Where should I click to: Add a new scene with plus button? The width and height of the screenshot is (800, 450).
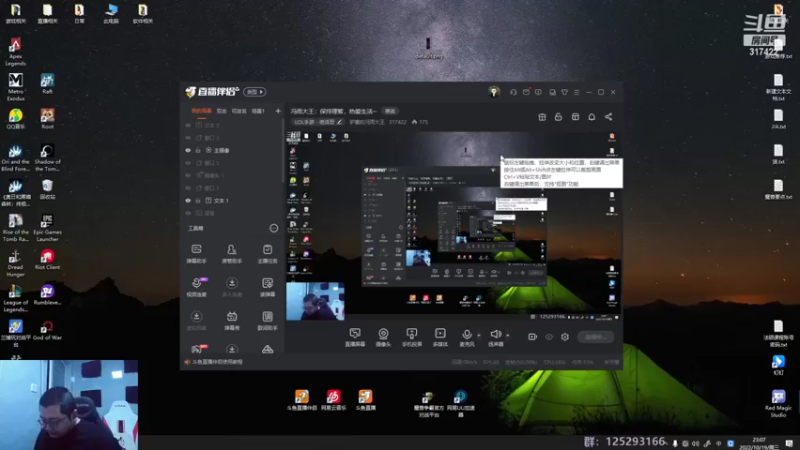[278, 111]
